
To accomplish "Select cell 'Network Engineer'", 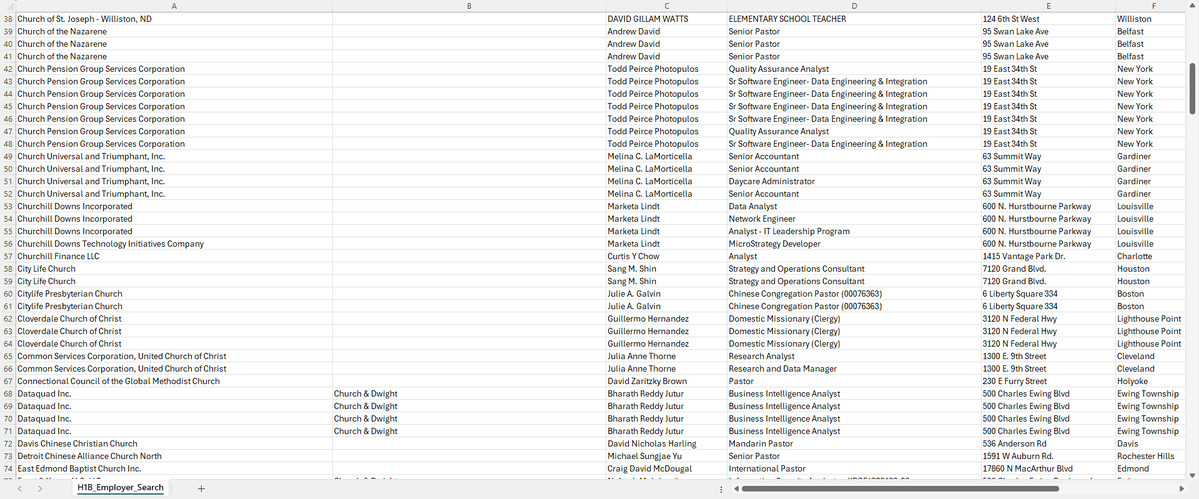I will [853, 219].
